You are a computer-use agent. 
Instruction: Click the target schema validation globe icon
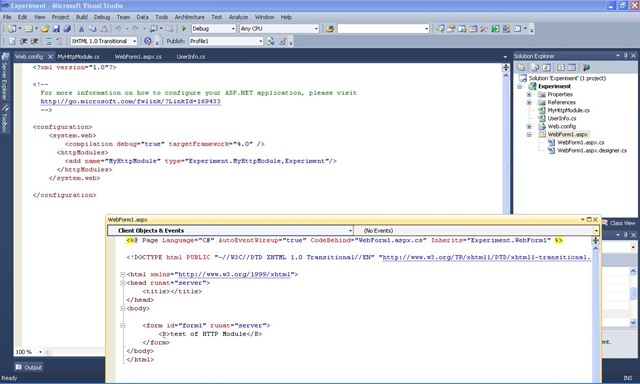(148, 41)
